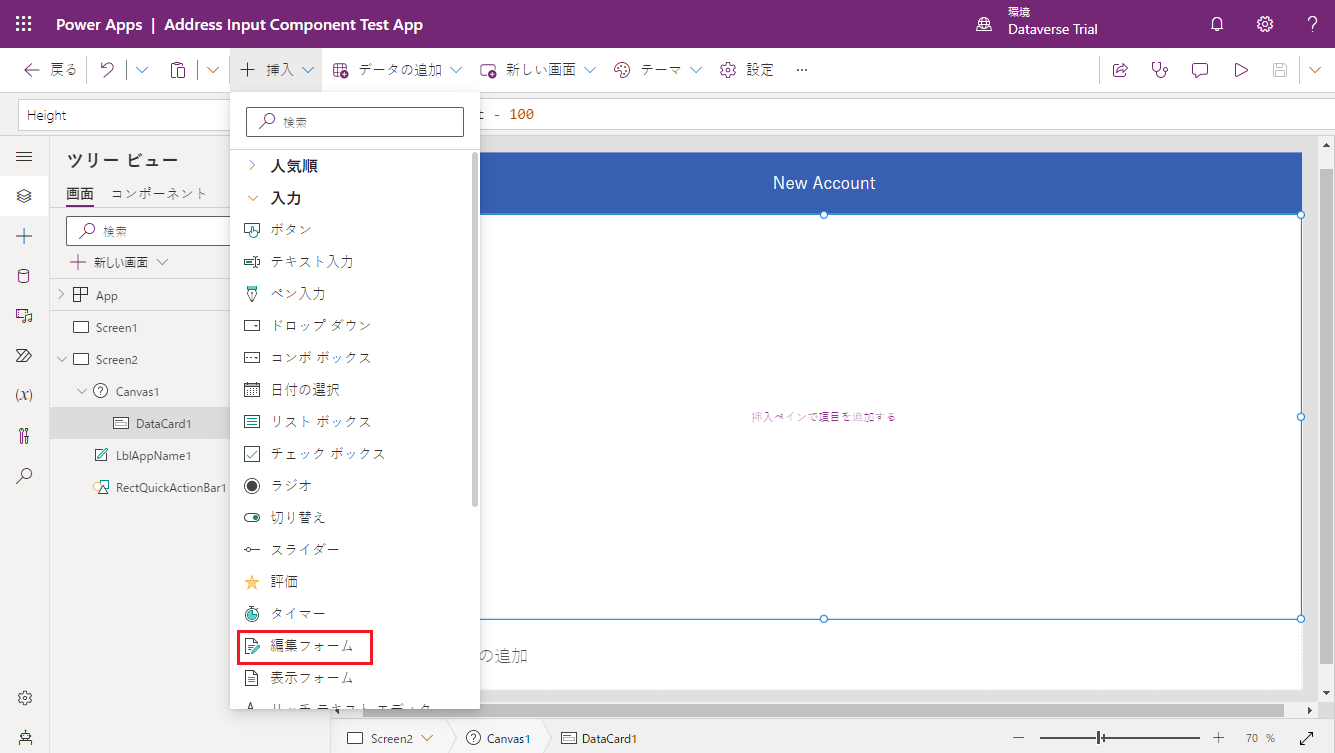
Task: Open the advanced tools icon in sidebar
Action: (x=24, y=436)
